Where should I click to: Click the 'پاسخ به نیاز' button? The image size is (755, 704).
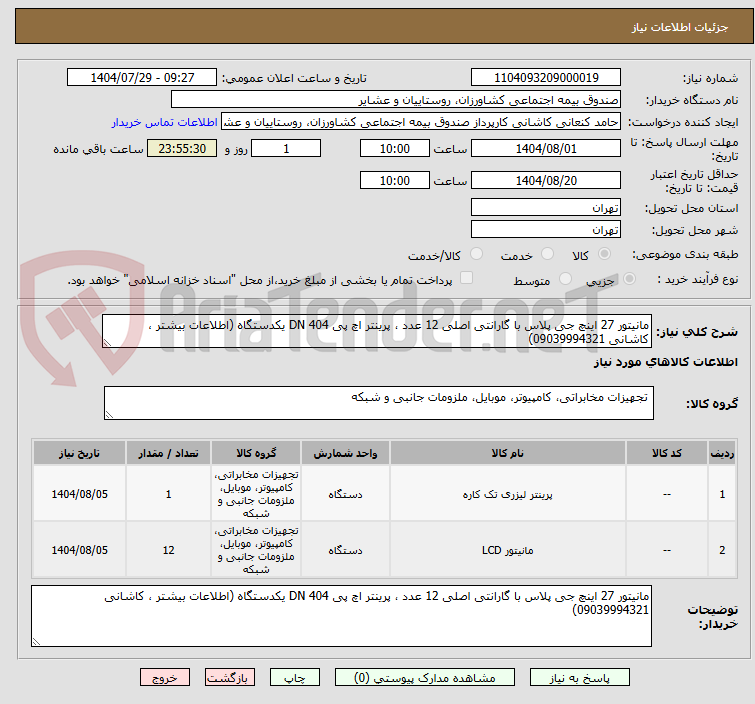597,677
